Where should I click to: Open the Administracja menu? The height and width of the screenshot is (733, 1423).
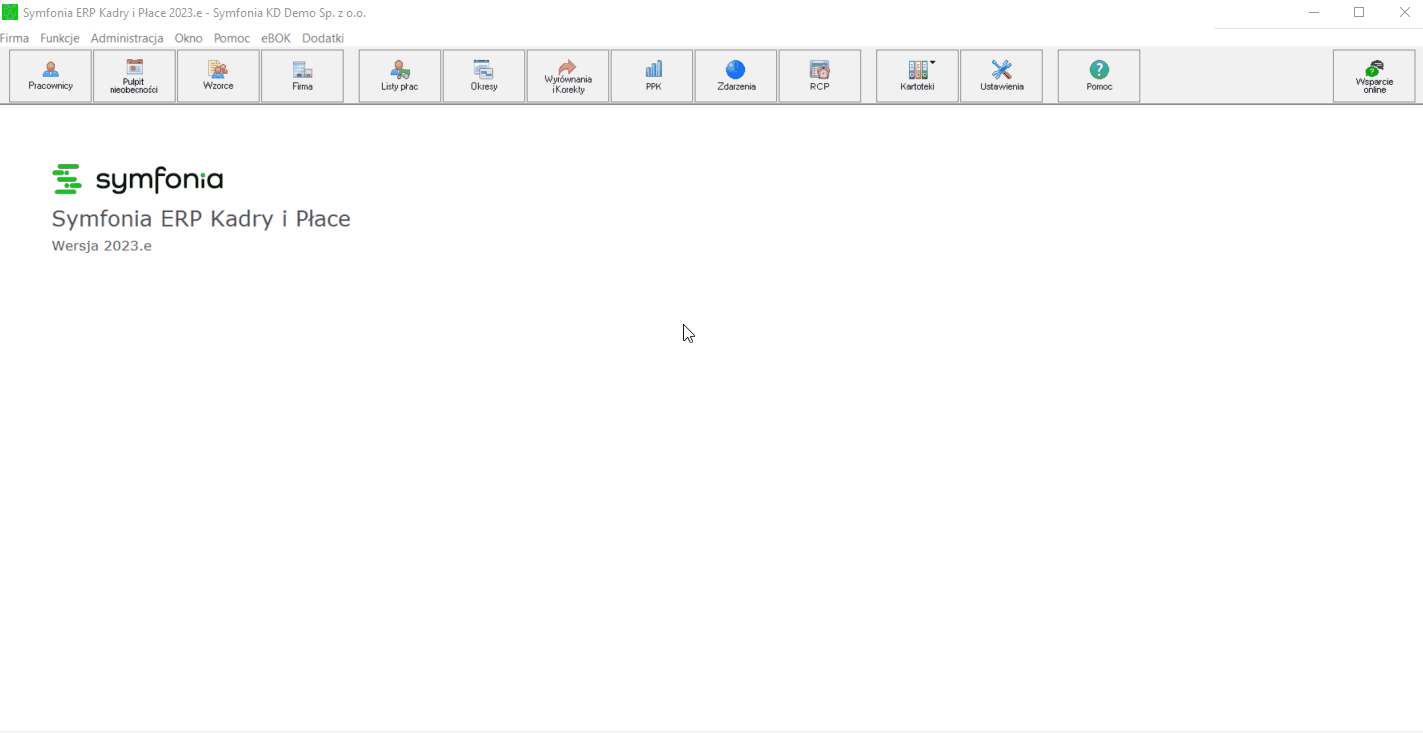127,38
